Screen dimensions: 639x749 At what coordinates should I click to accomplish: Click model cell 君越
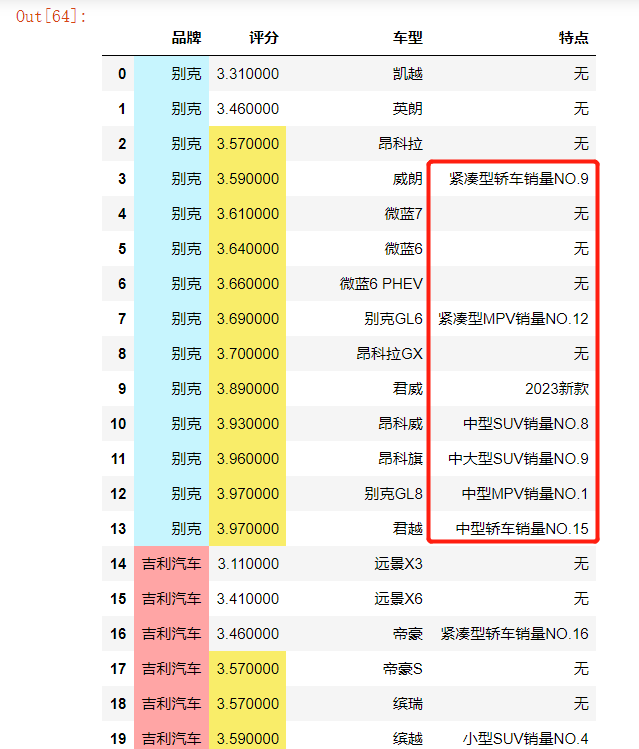pyautogui.click(x=408, y=529)
